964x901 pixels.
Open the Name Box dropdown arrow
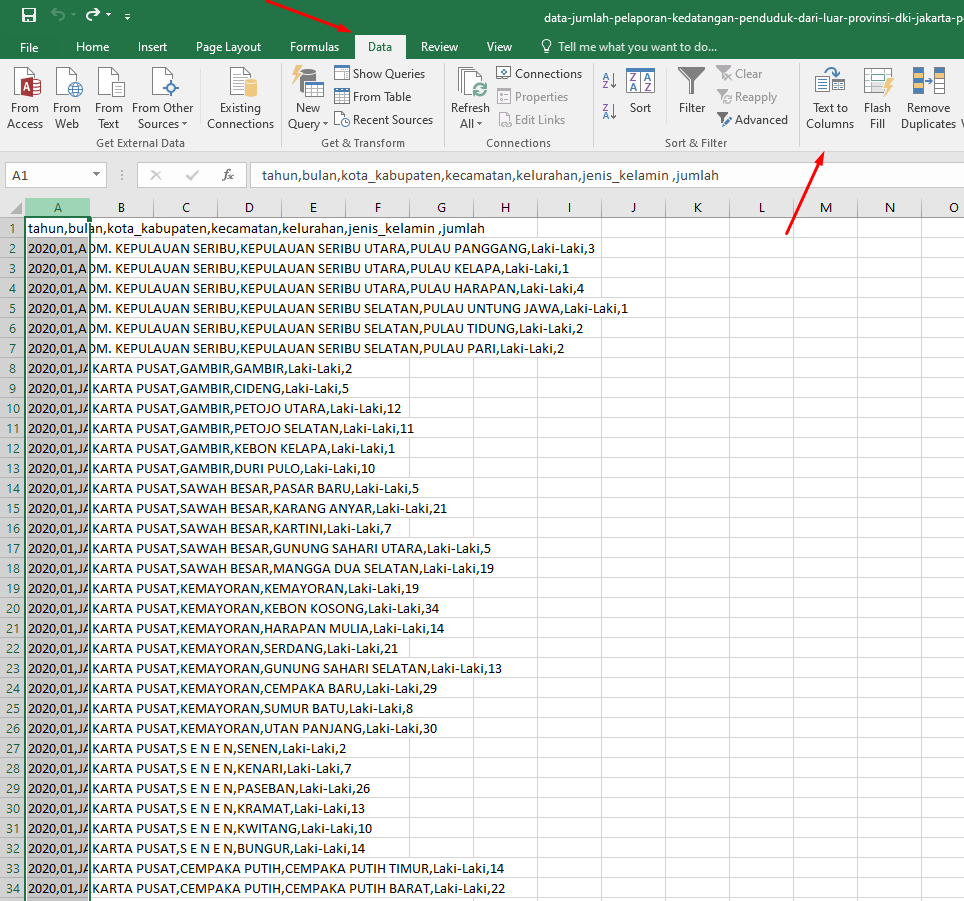point(97,174)
